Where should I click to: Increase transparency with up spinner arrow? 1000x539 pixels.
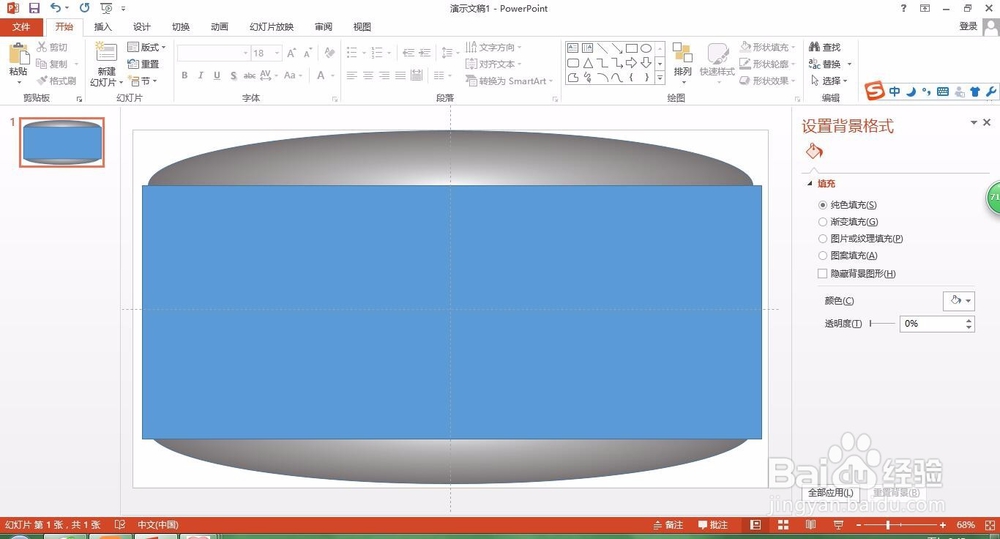[x=969, y=320]
